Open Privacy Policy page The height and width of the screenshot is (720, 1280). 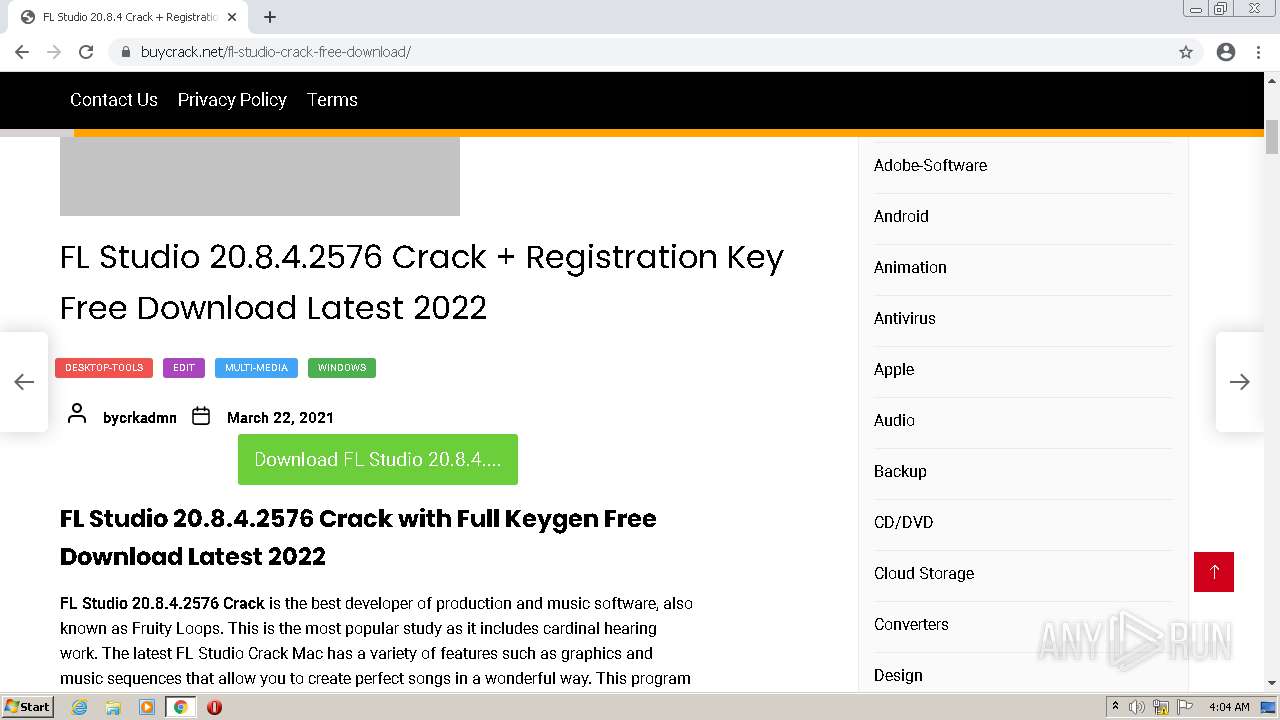232,100
